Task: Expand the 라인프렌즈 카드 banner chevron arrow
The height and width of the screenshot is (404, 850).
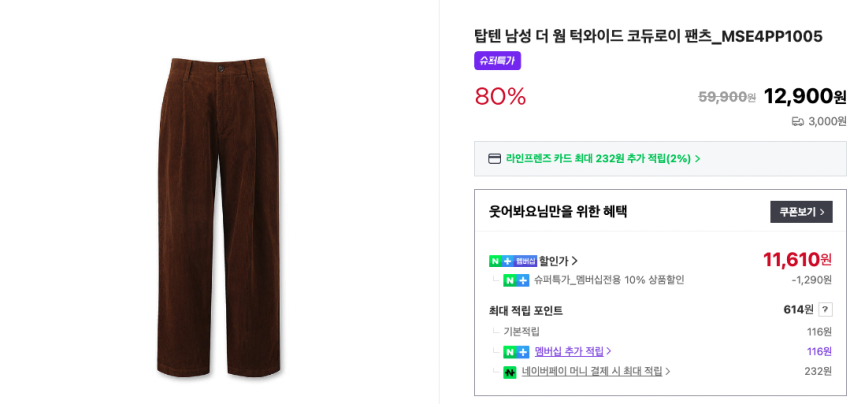Action: [x=698, y=159]
